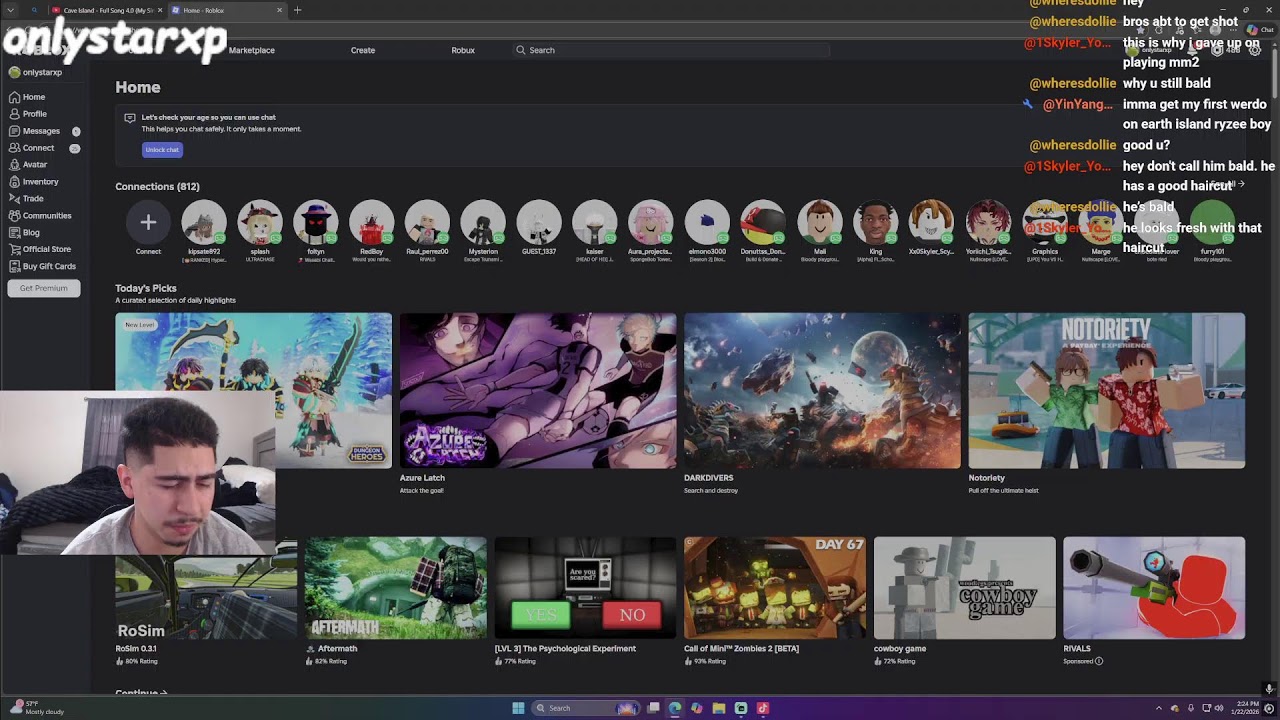The height and width of the screenshot is (720, 1280).
Task: Open Mali's connection avatar
Action: (x=820, y=223)
